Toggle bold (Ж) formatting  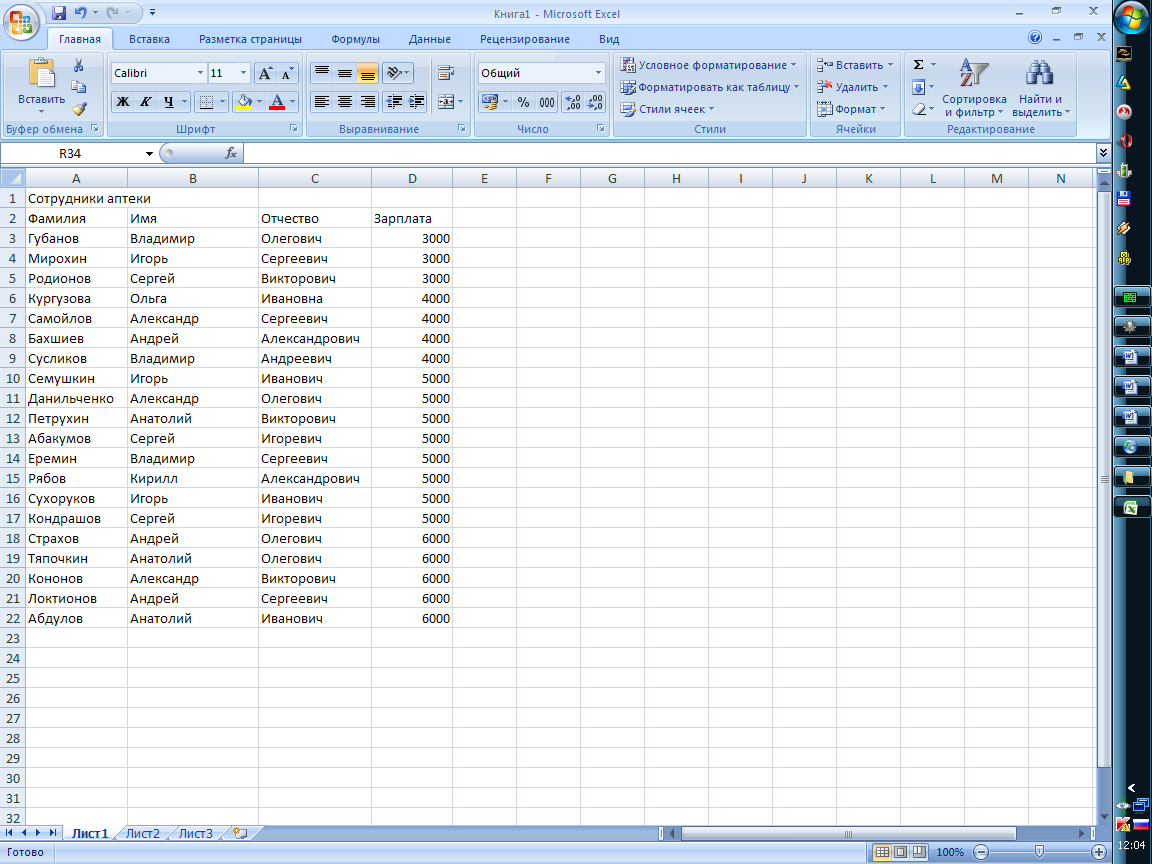123,102
